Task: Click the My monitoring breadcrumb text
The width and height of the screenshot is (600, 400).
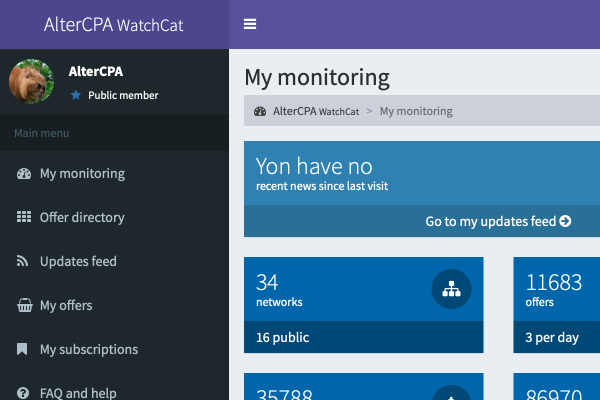Action: pyautogui.click(x=416, y=111)
